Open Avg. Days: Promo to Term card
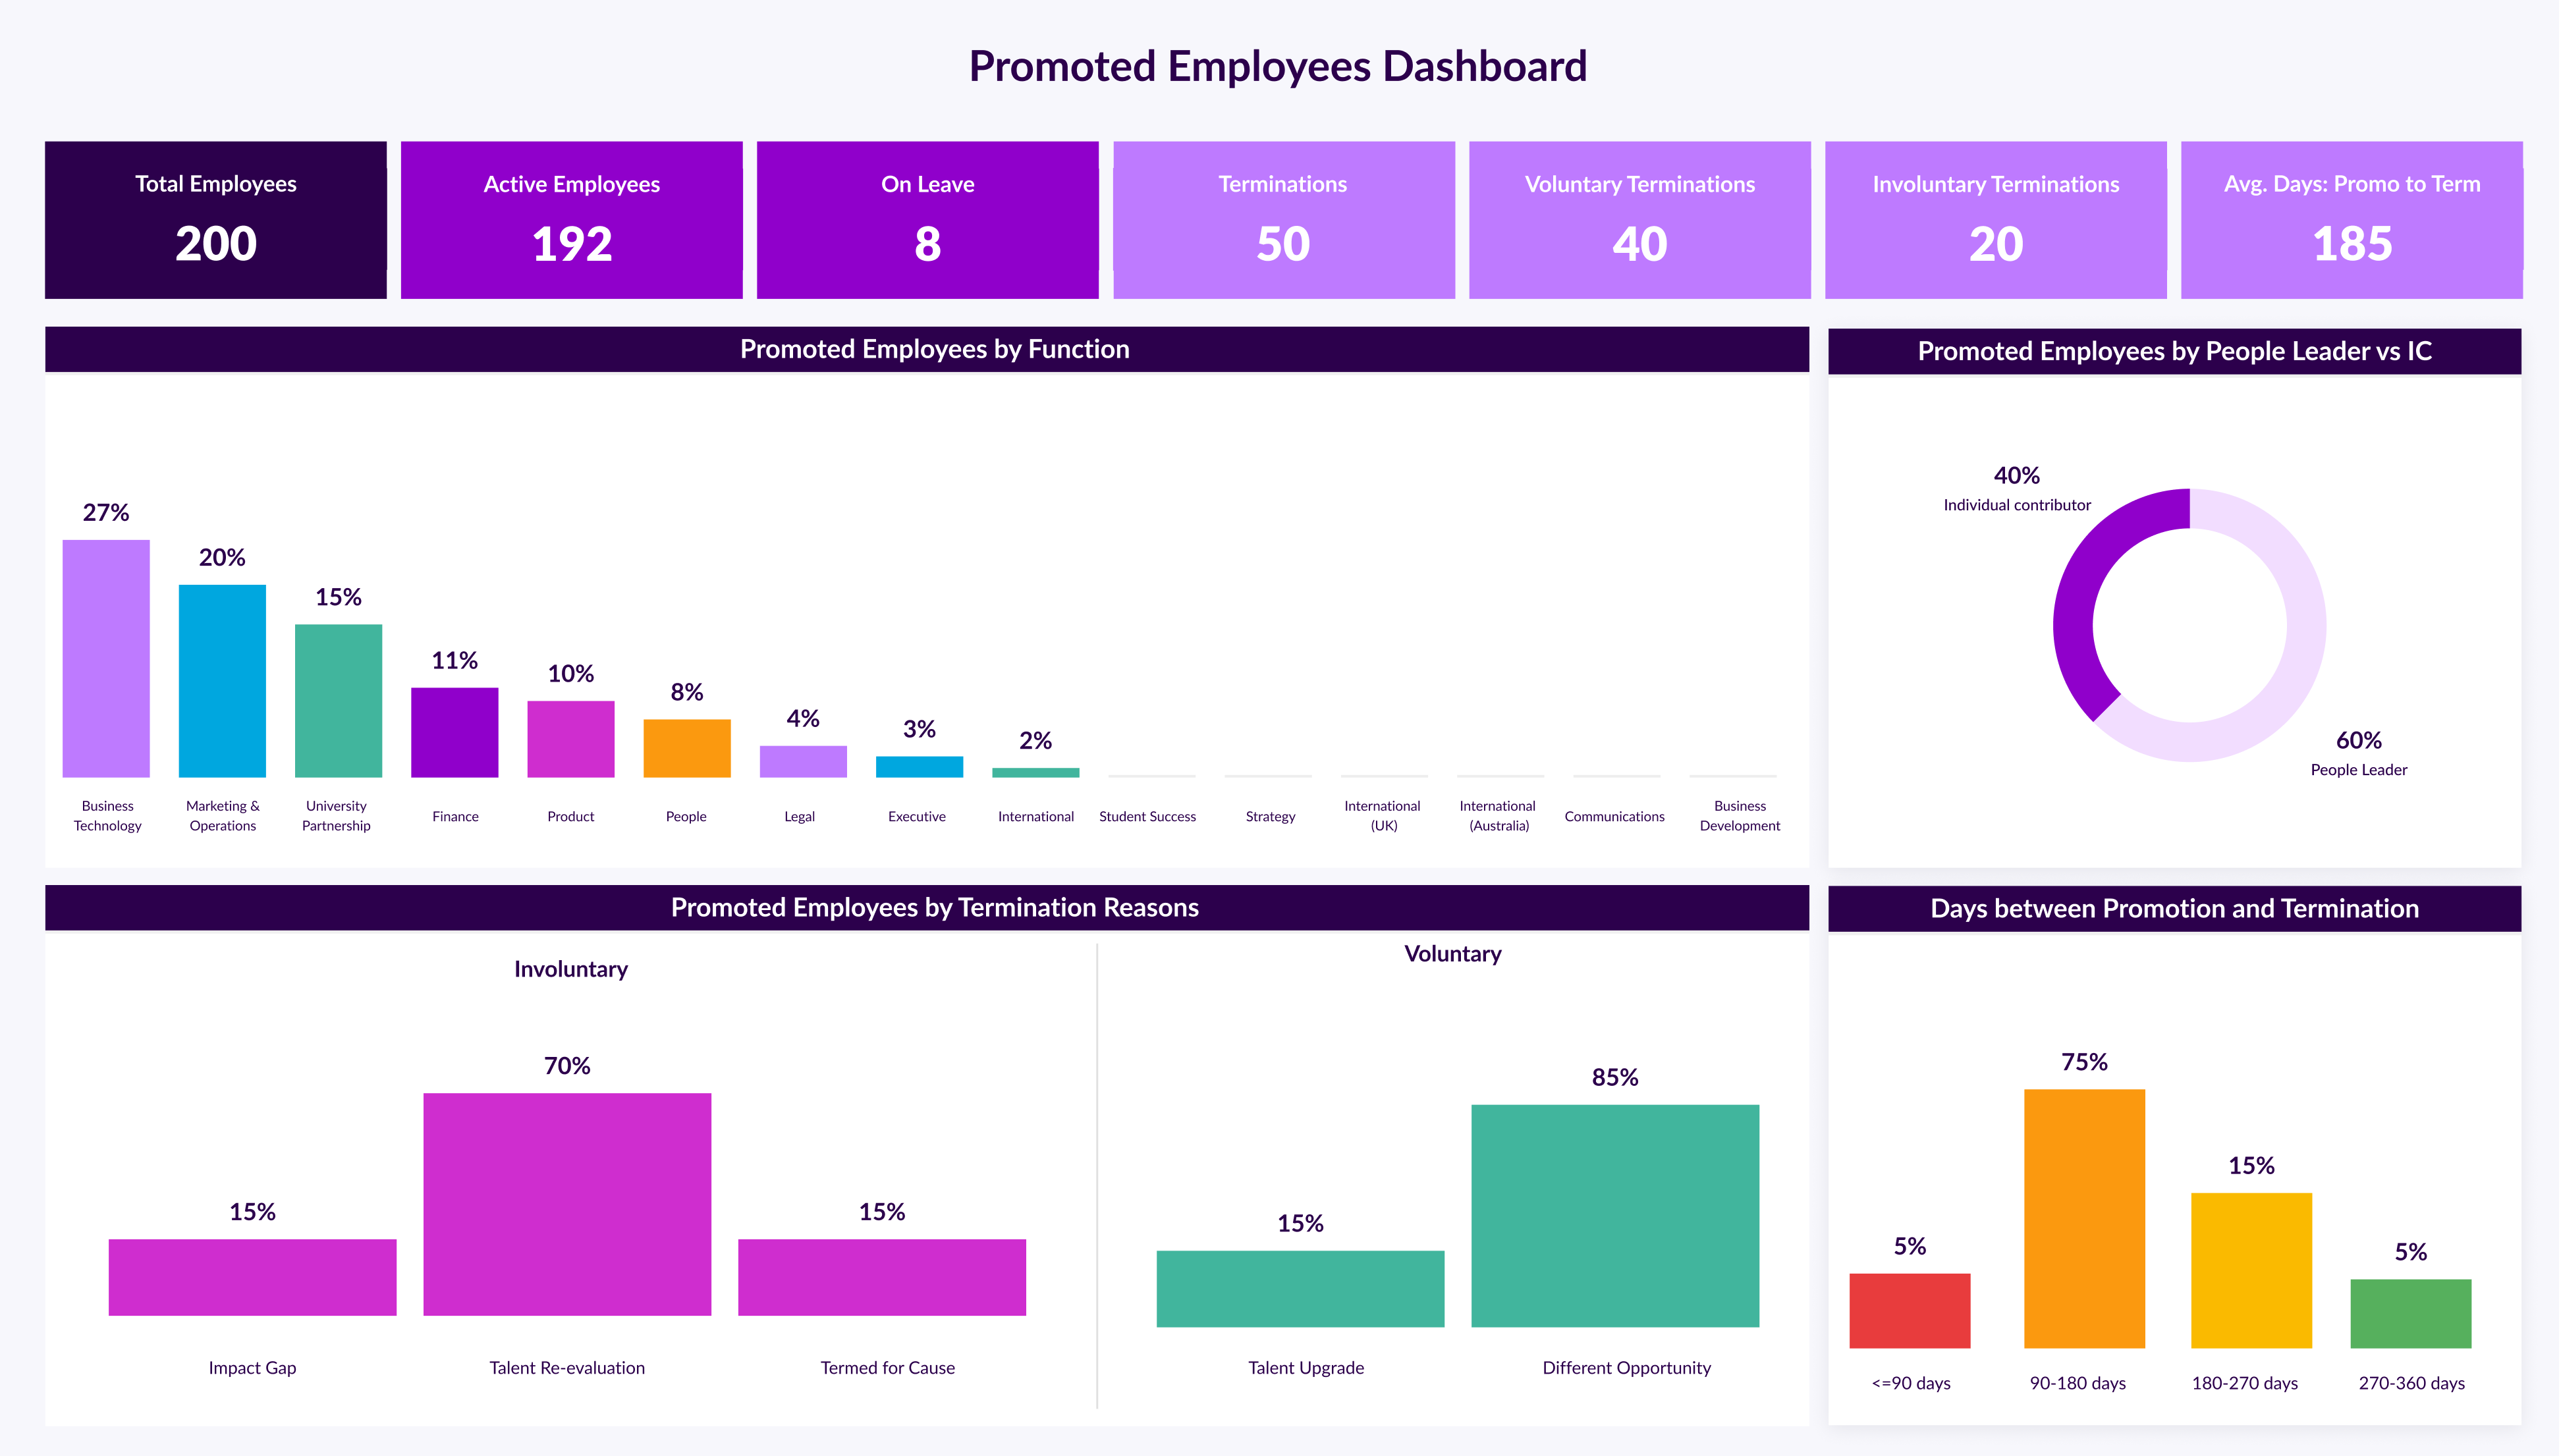Image resolution: width=2559 pixels, height=1456 pixels. (x=2351, y=220)
